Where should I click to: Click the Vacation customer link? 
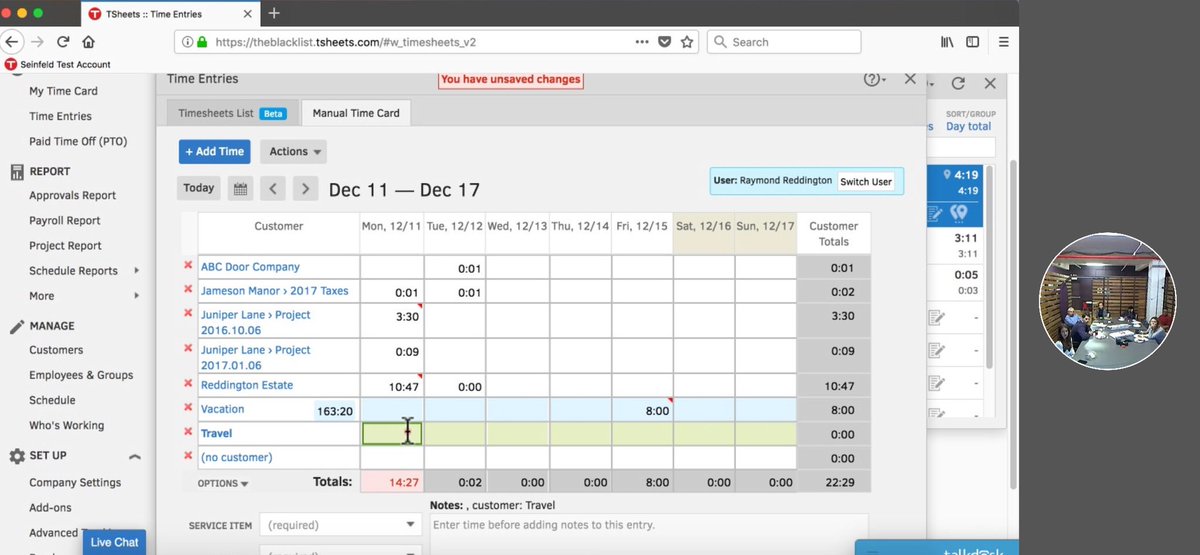222,409
